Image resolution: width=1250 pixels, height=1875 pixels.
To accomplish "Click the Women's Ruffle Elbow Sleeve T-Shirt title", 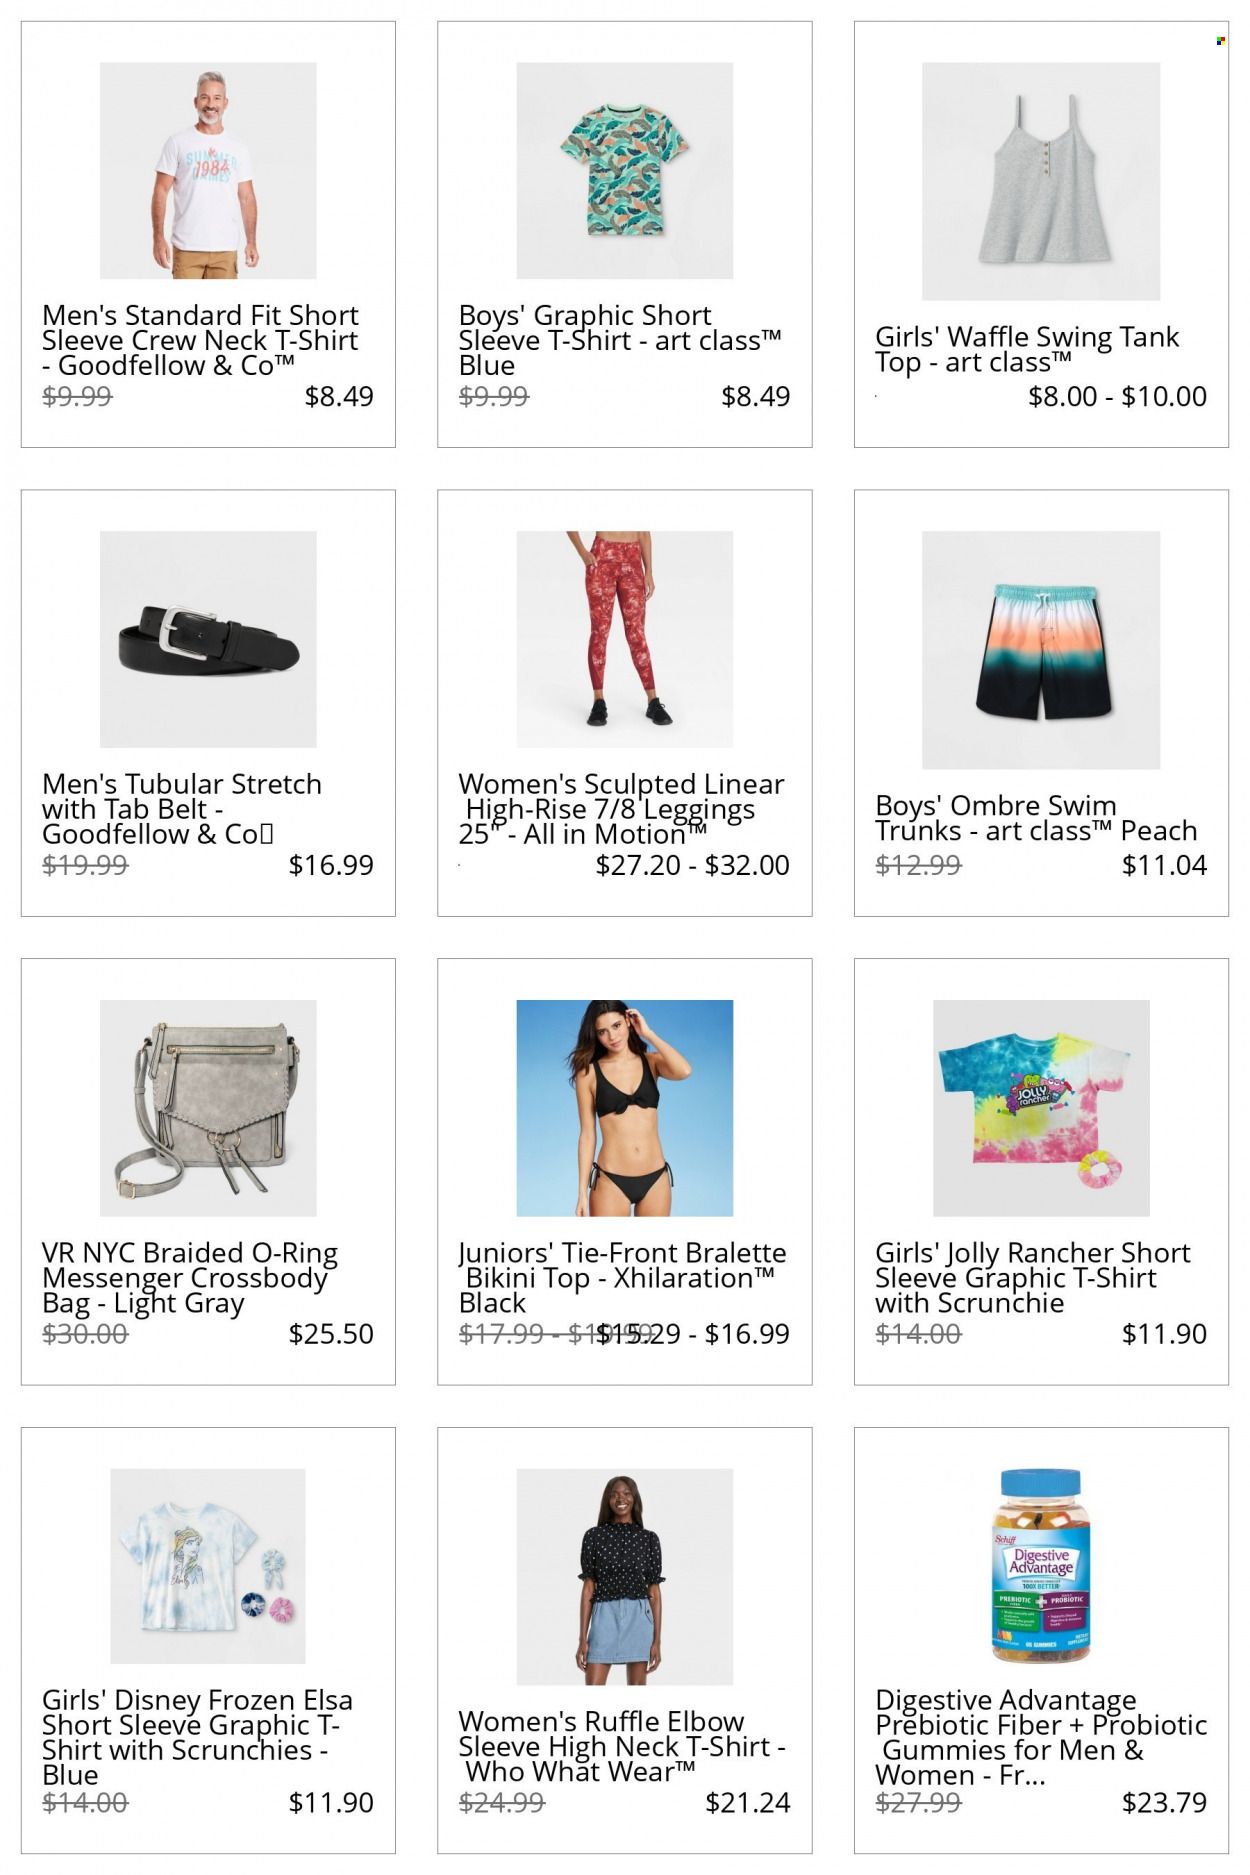I will pos(622,1746).
